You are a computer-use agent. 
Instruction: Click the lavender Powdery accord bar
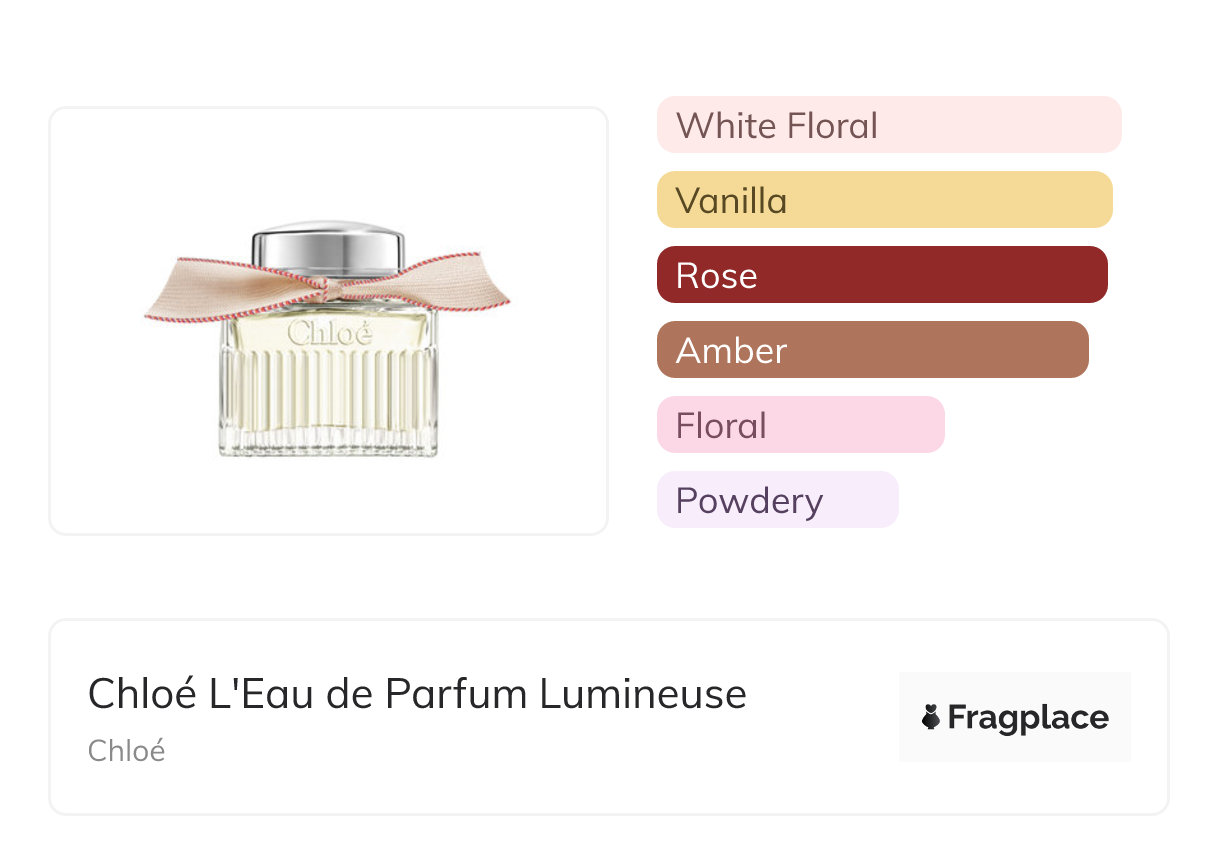coord(777,500)
